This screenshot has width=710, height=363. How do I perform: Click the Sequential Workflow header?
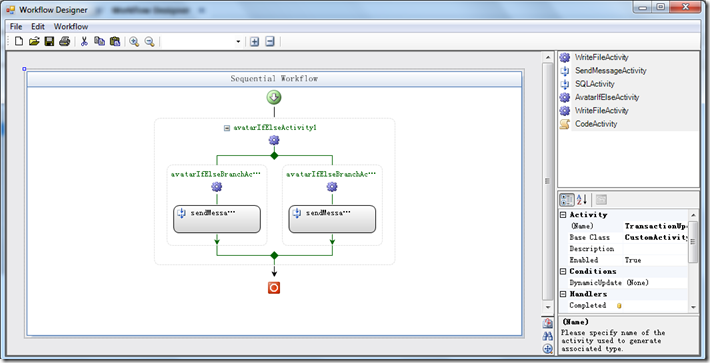coord(274,79)
